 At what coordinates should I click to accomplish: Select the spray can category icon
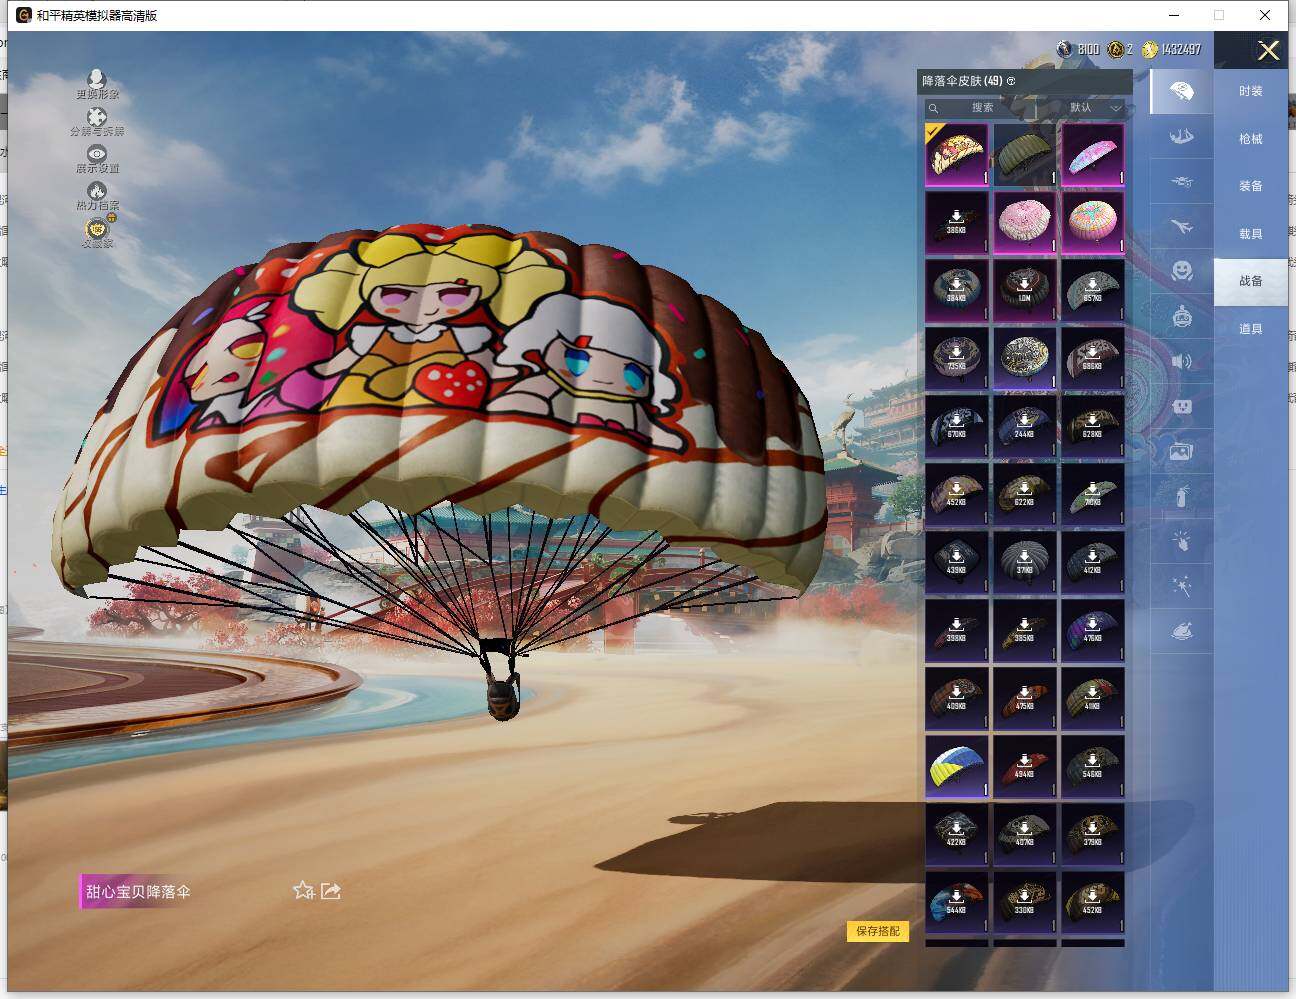(x=1181, y=496)
